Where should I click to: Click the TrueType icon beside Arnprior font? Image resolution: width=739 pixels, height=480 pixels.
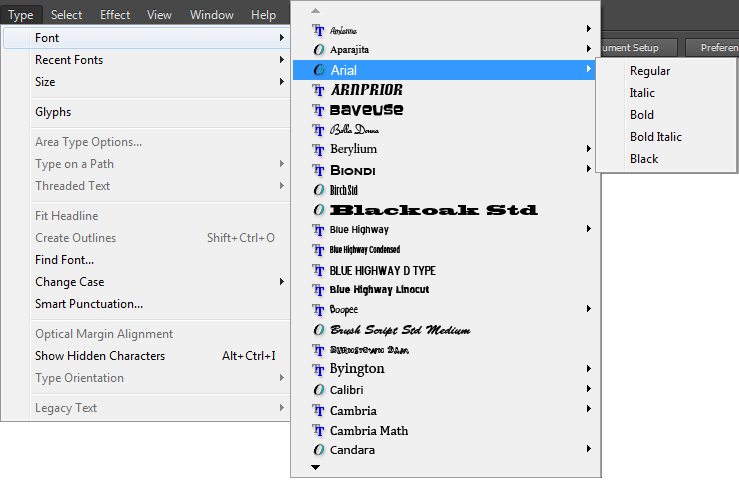click(319, 90)
